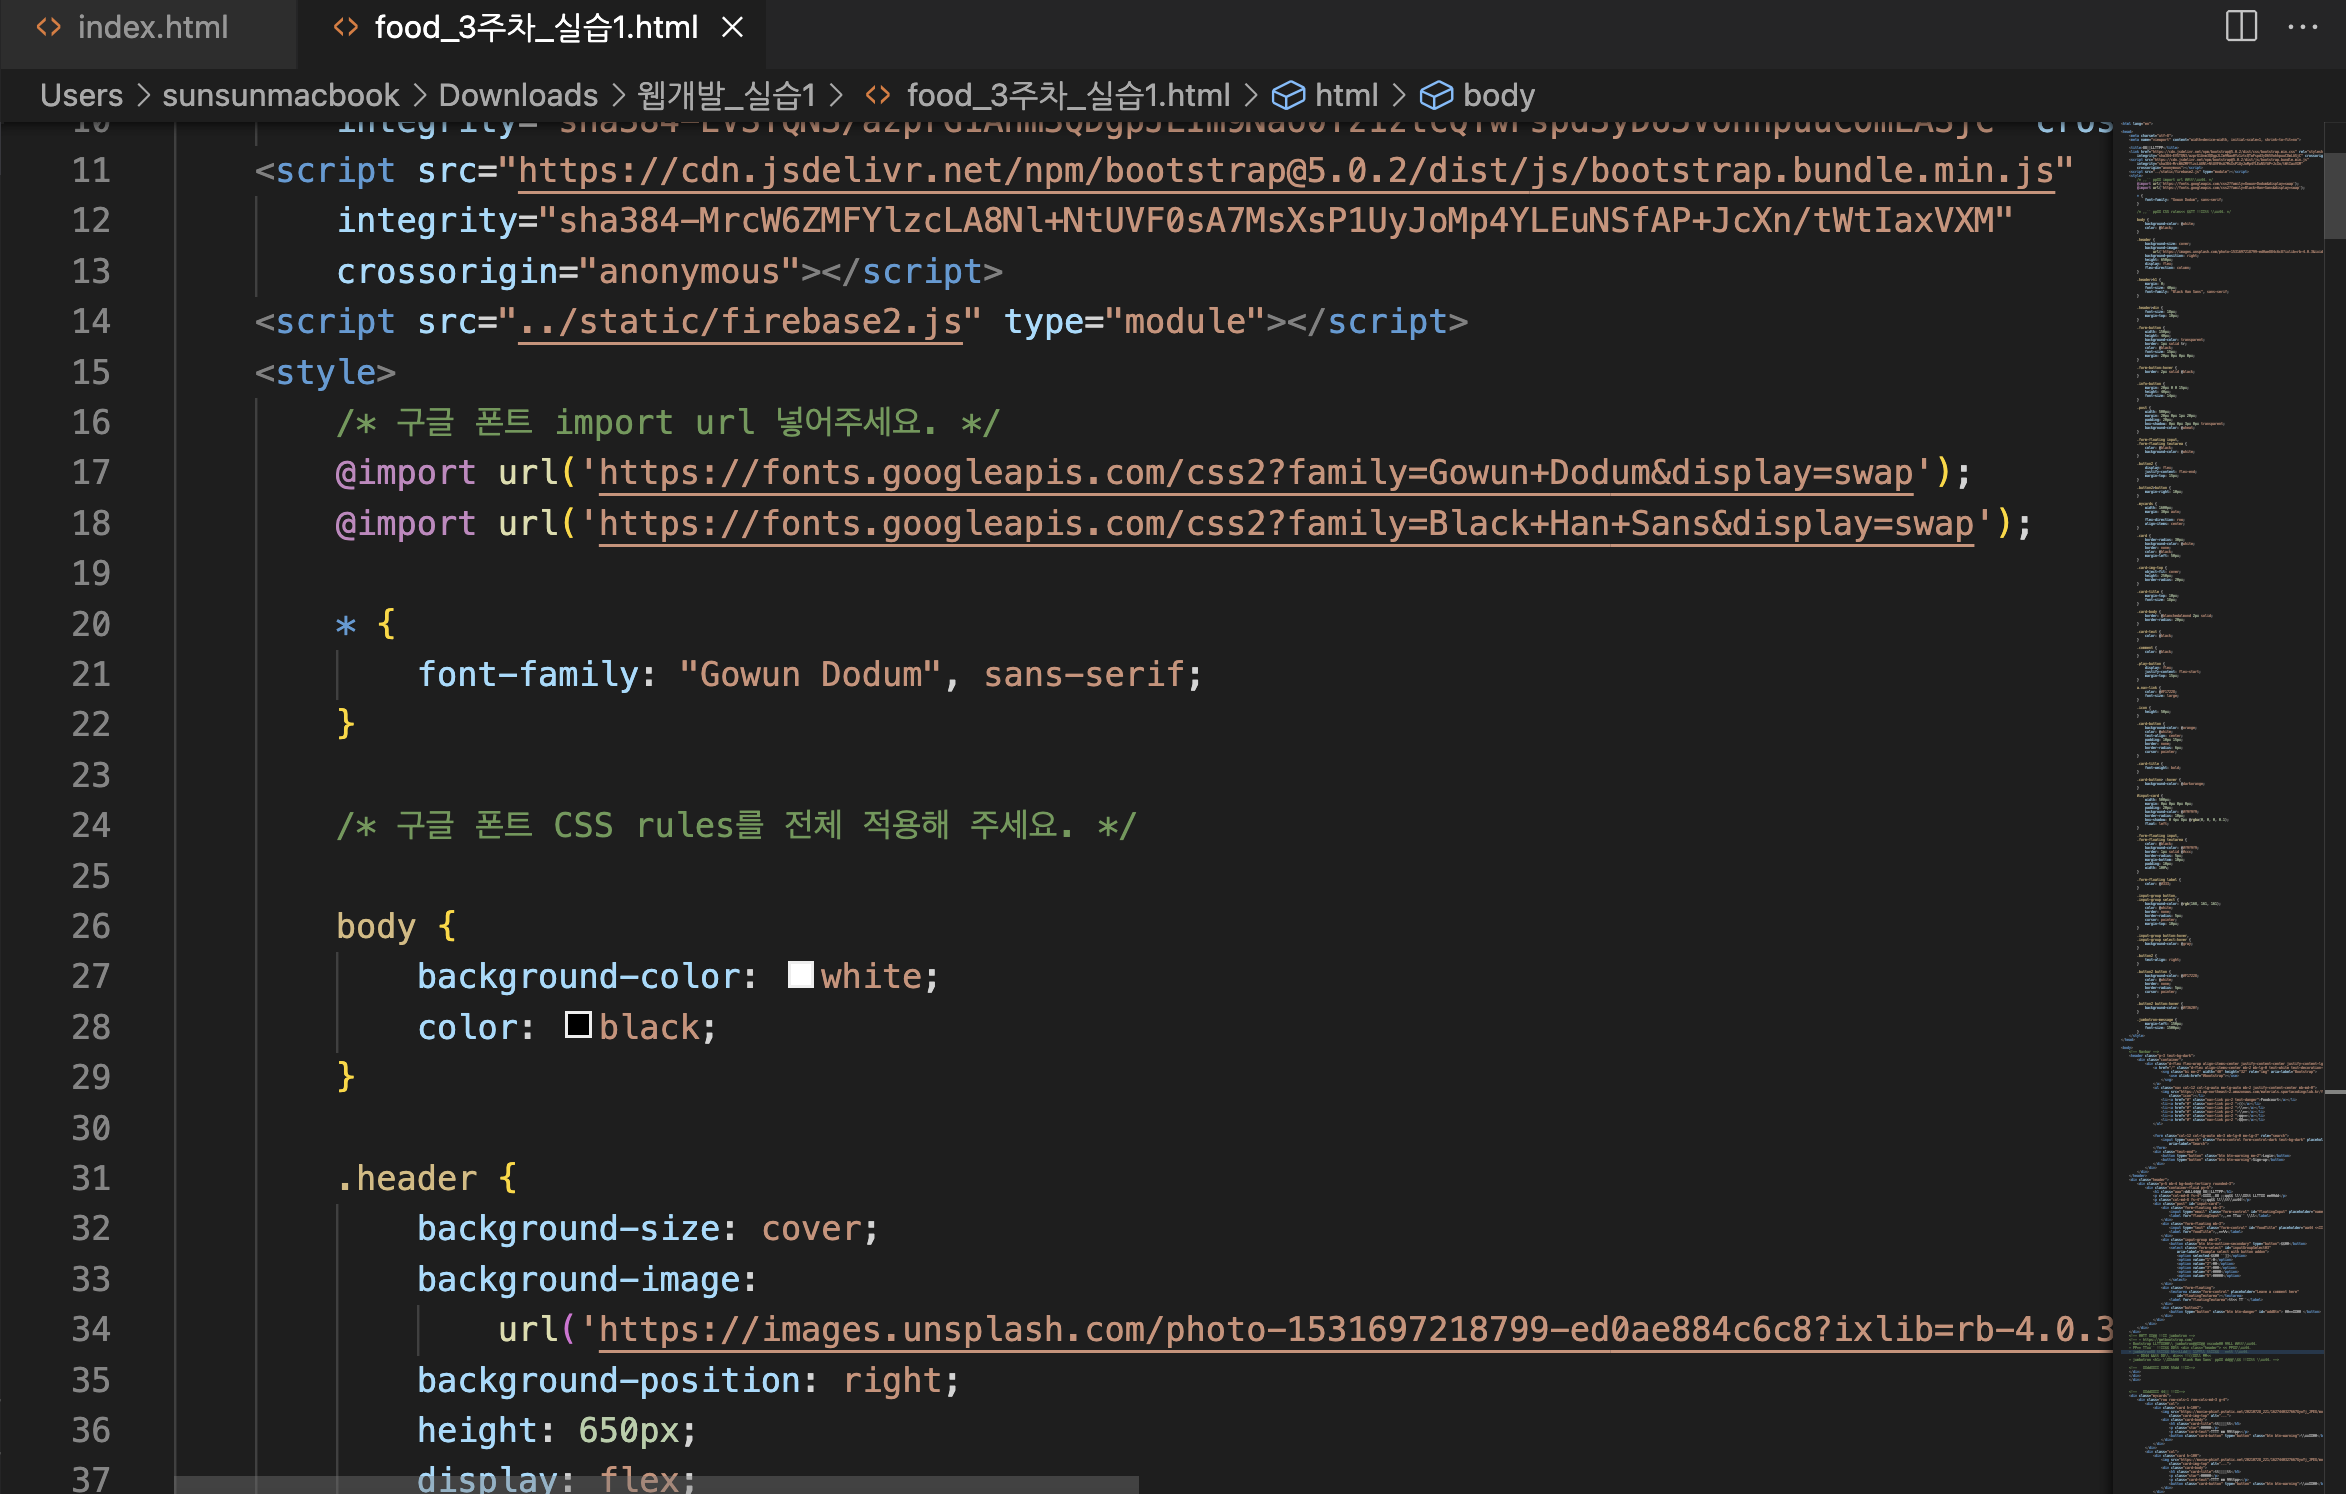Click the file icon on the food_3주차_실습1.html tab
2346x1494 pixels.
click(345, 27)
